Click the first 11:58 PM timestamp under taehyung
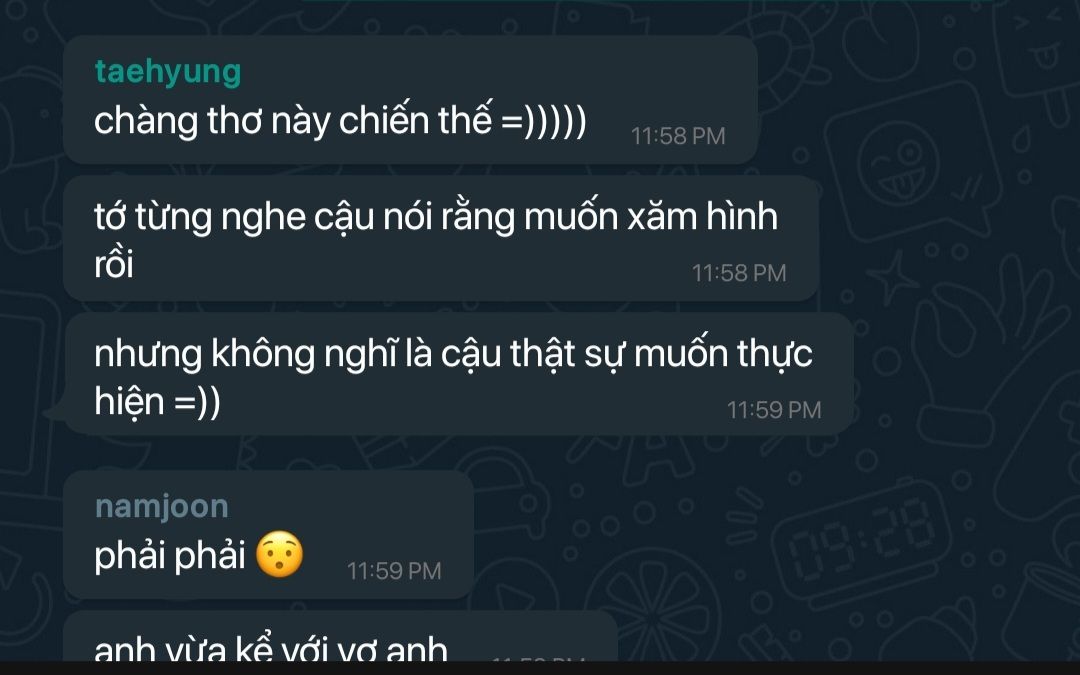Screen dimensions: 1080x675 (678, 136)
